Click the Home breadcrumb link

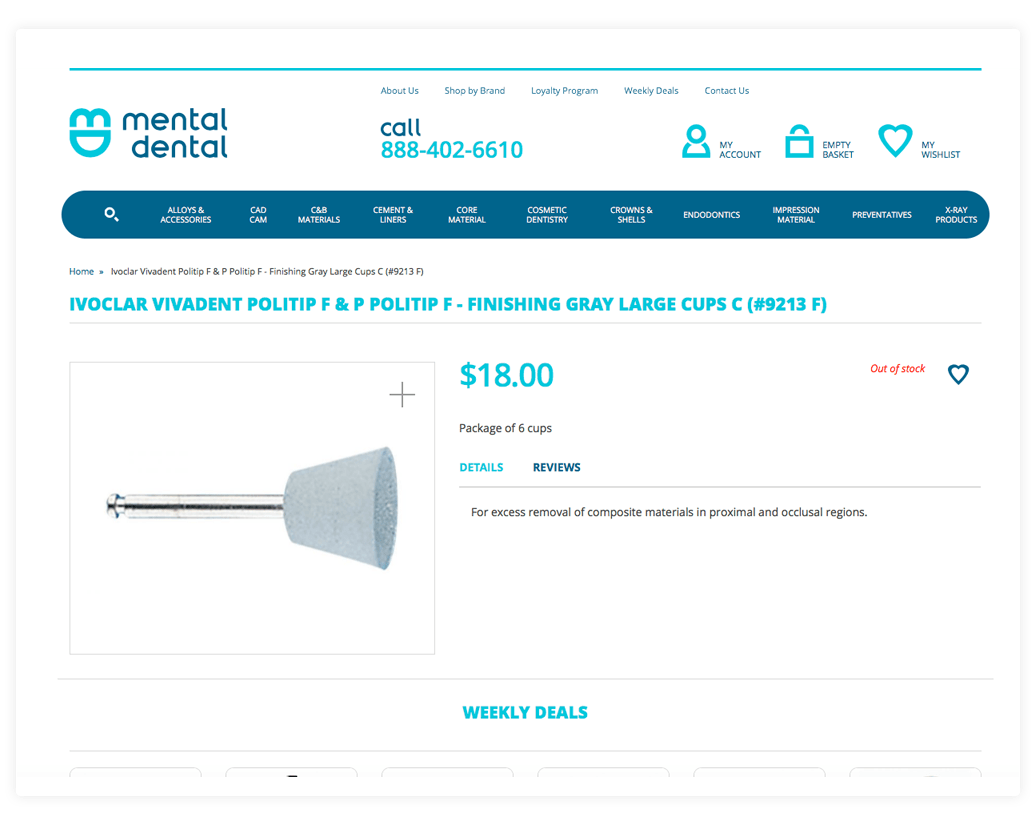click(x=81, y=272)
